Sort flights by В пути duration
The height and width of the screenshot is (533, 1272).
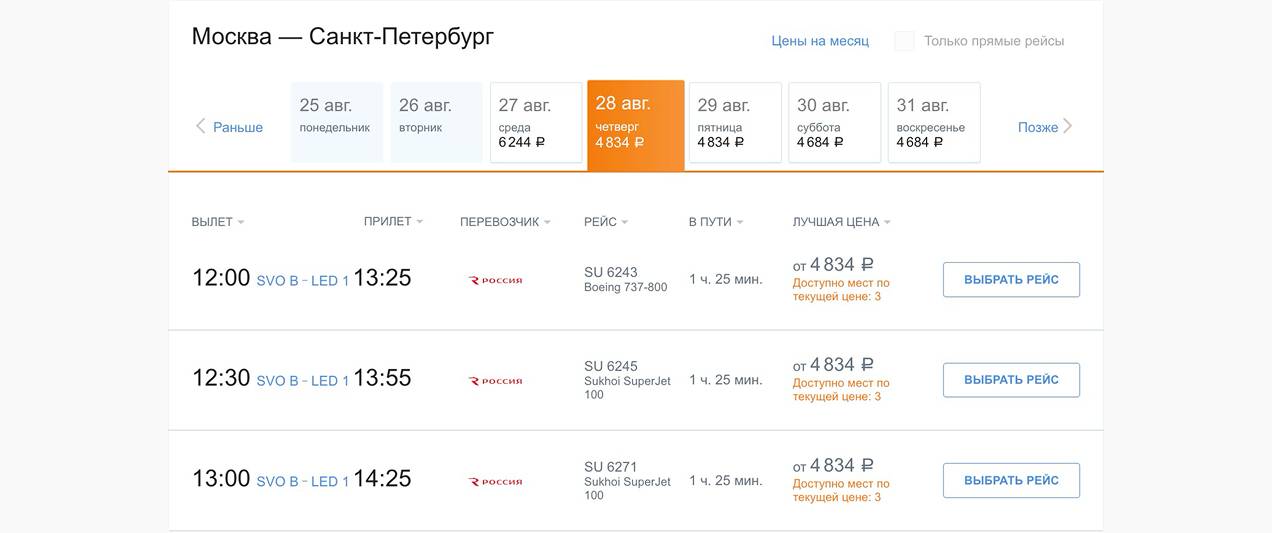pyautogui.click(x=716, y=222)
